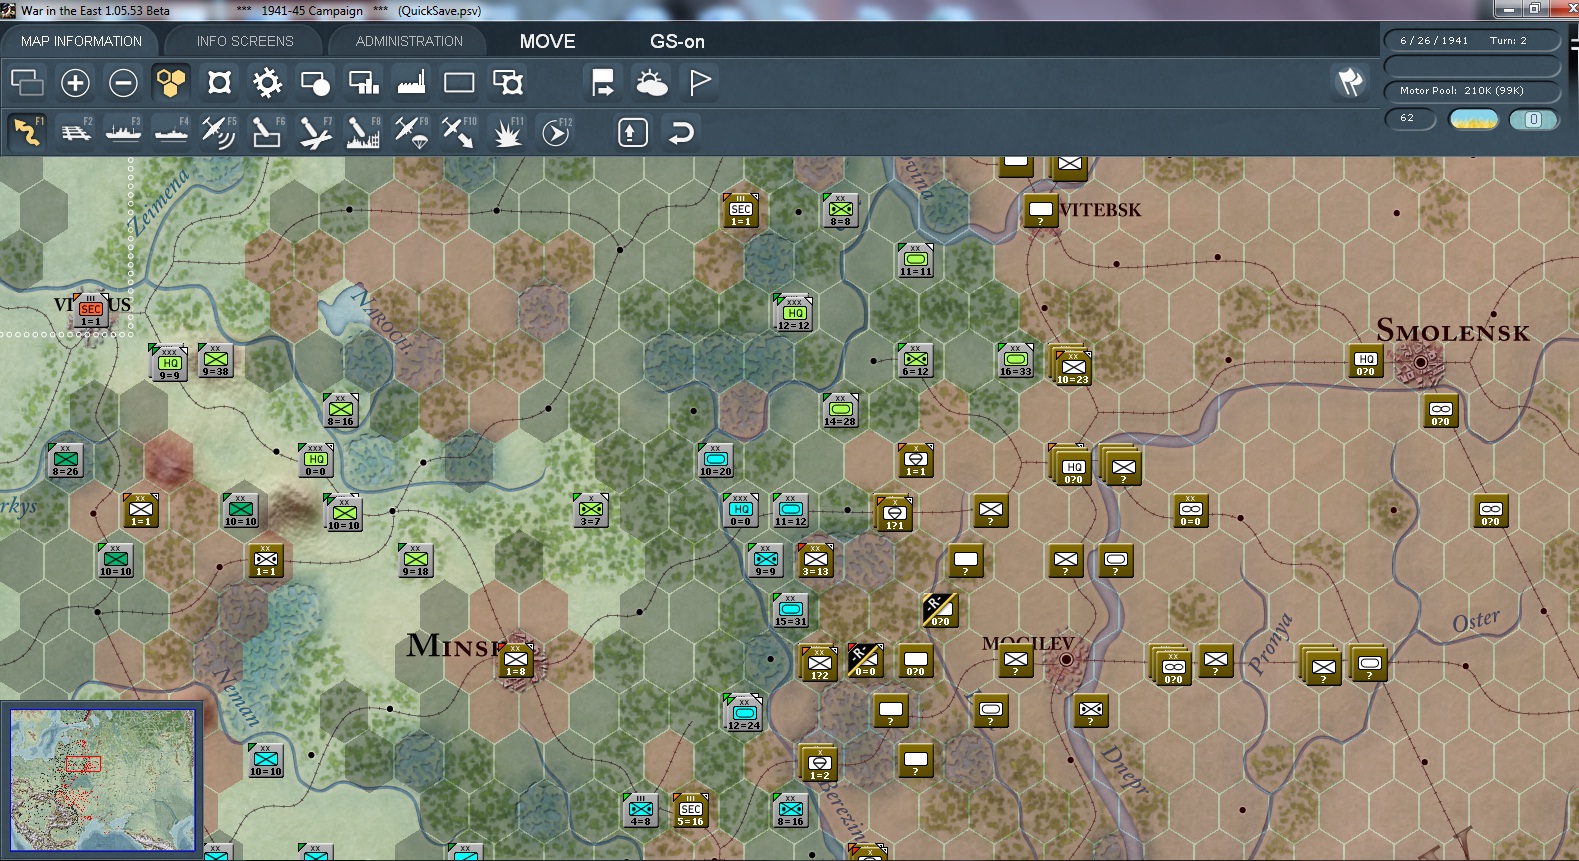Select the unit counter labeled 14=28
Viewport: 1579px width, 861px height.
click(841, 412)
